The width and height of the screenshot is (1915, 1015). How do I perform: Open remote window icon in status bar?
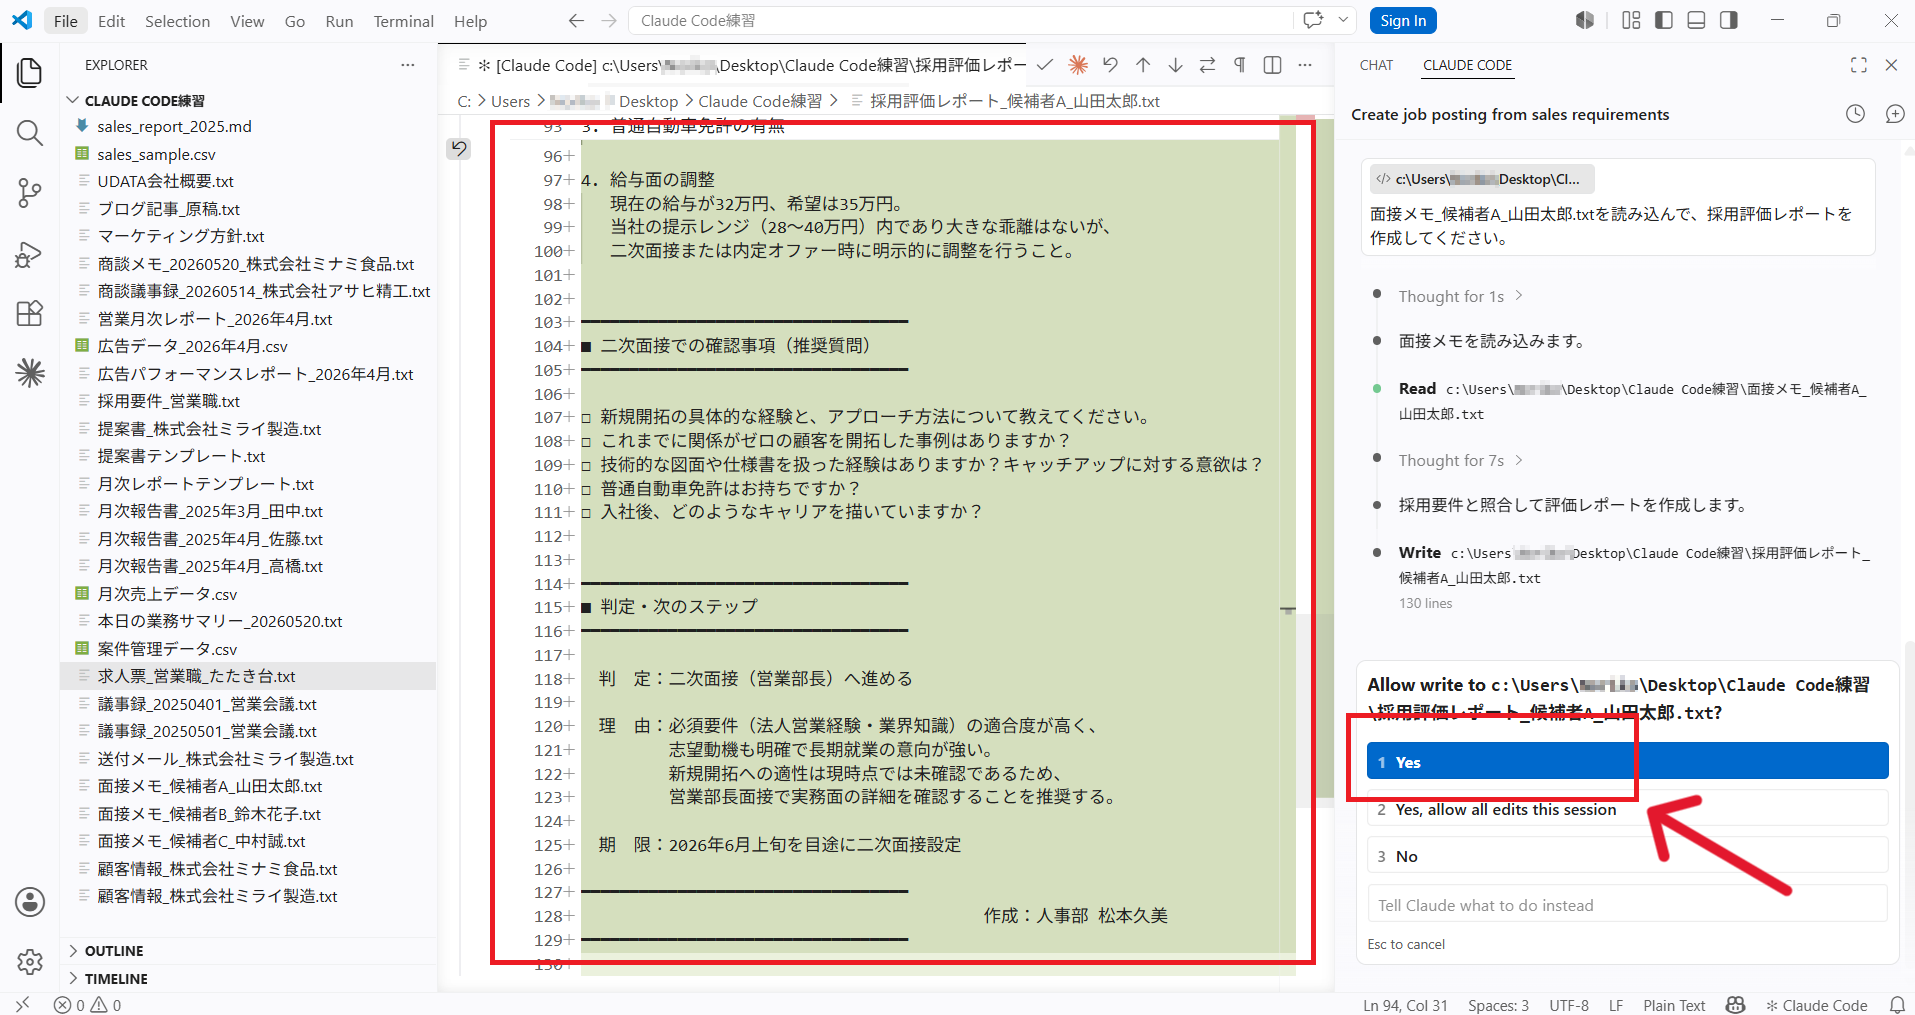tap(22, 1004)
